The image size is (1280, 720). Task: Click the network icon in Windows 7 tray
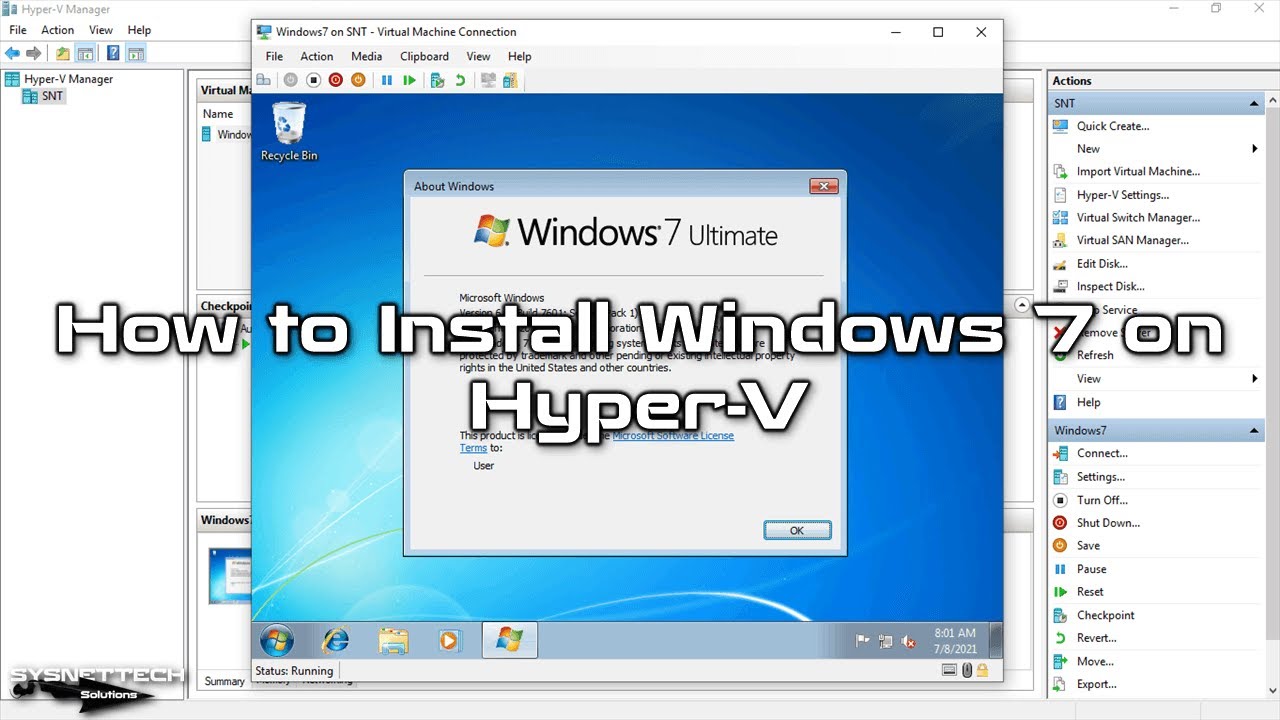(885, 641)
